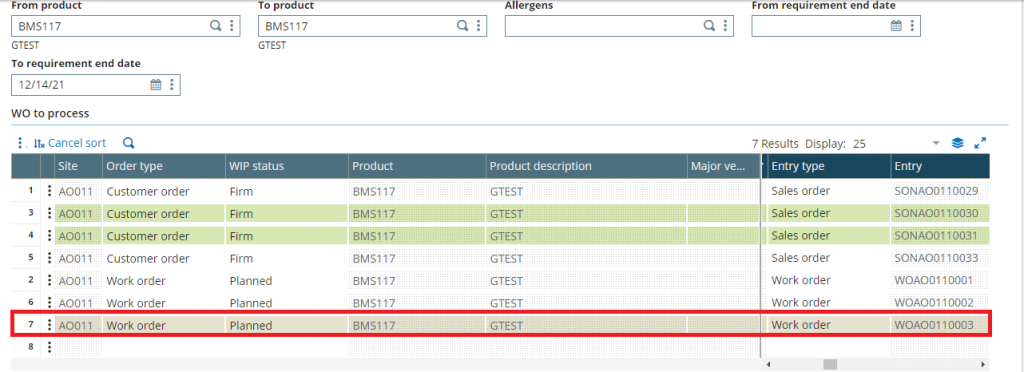The width and height of the screenshot is (1024, 372).
Task: Select entry cell WOAO0110001
Action: click(940, 281)
